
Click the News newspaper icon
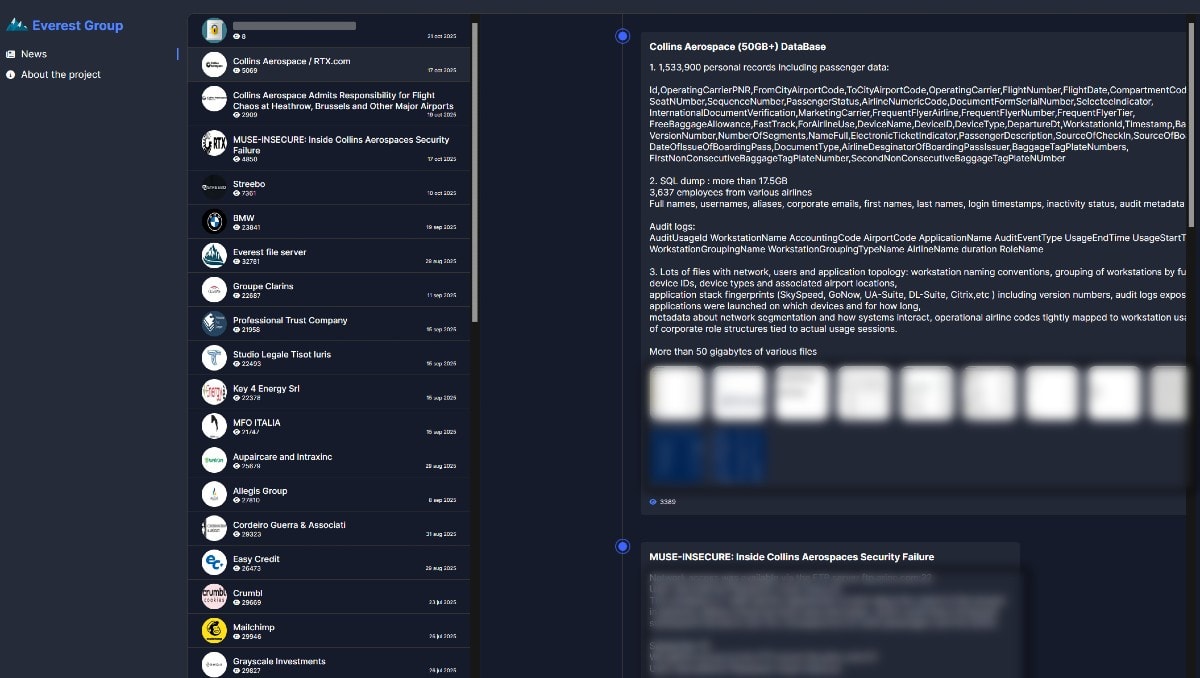11,54
